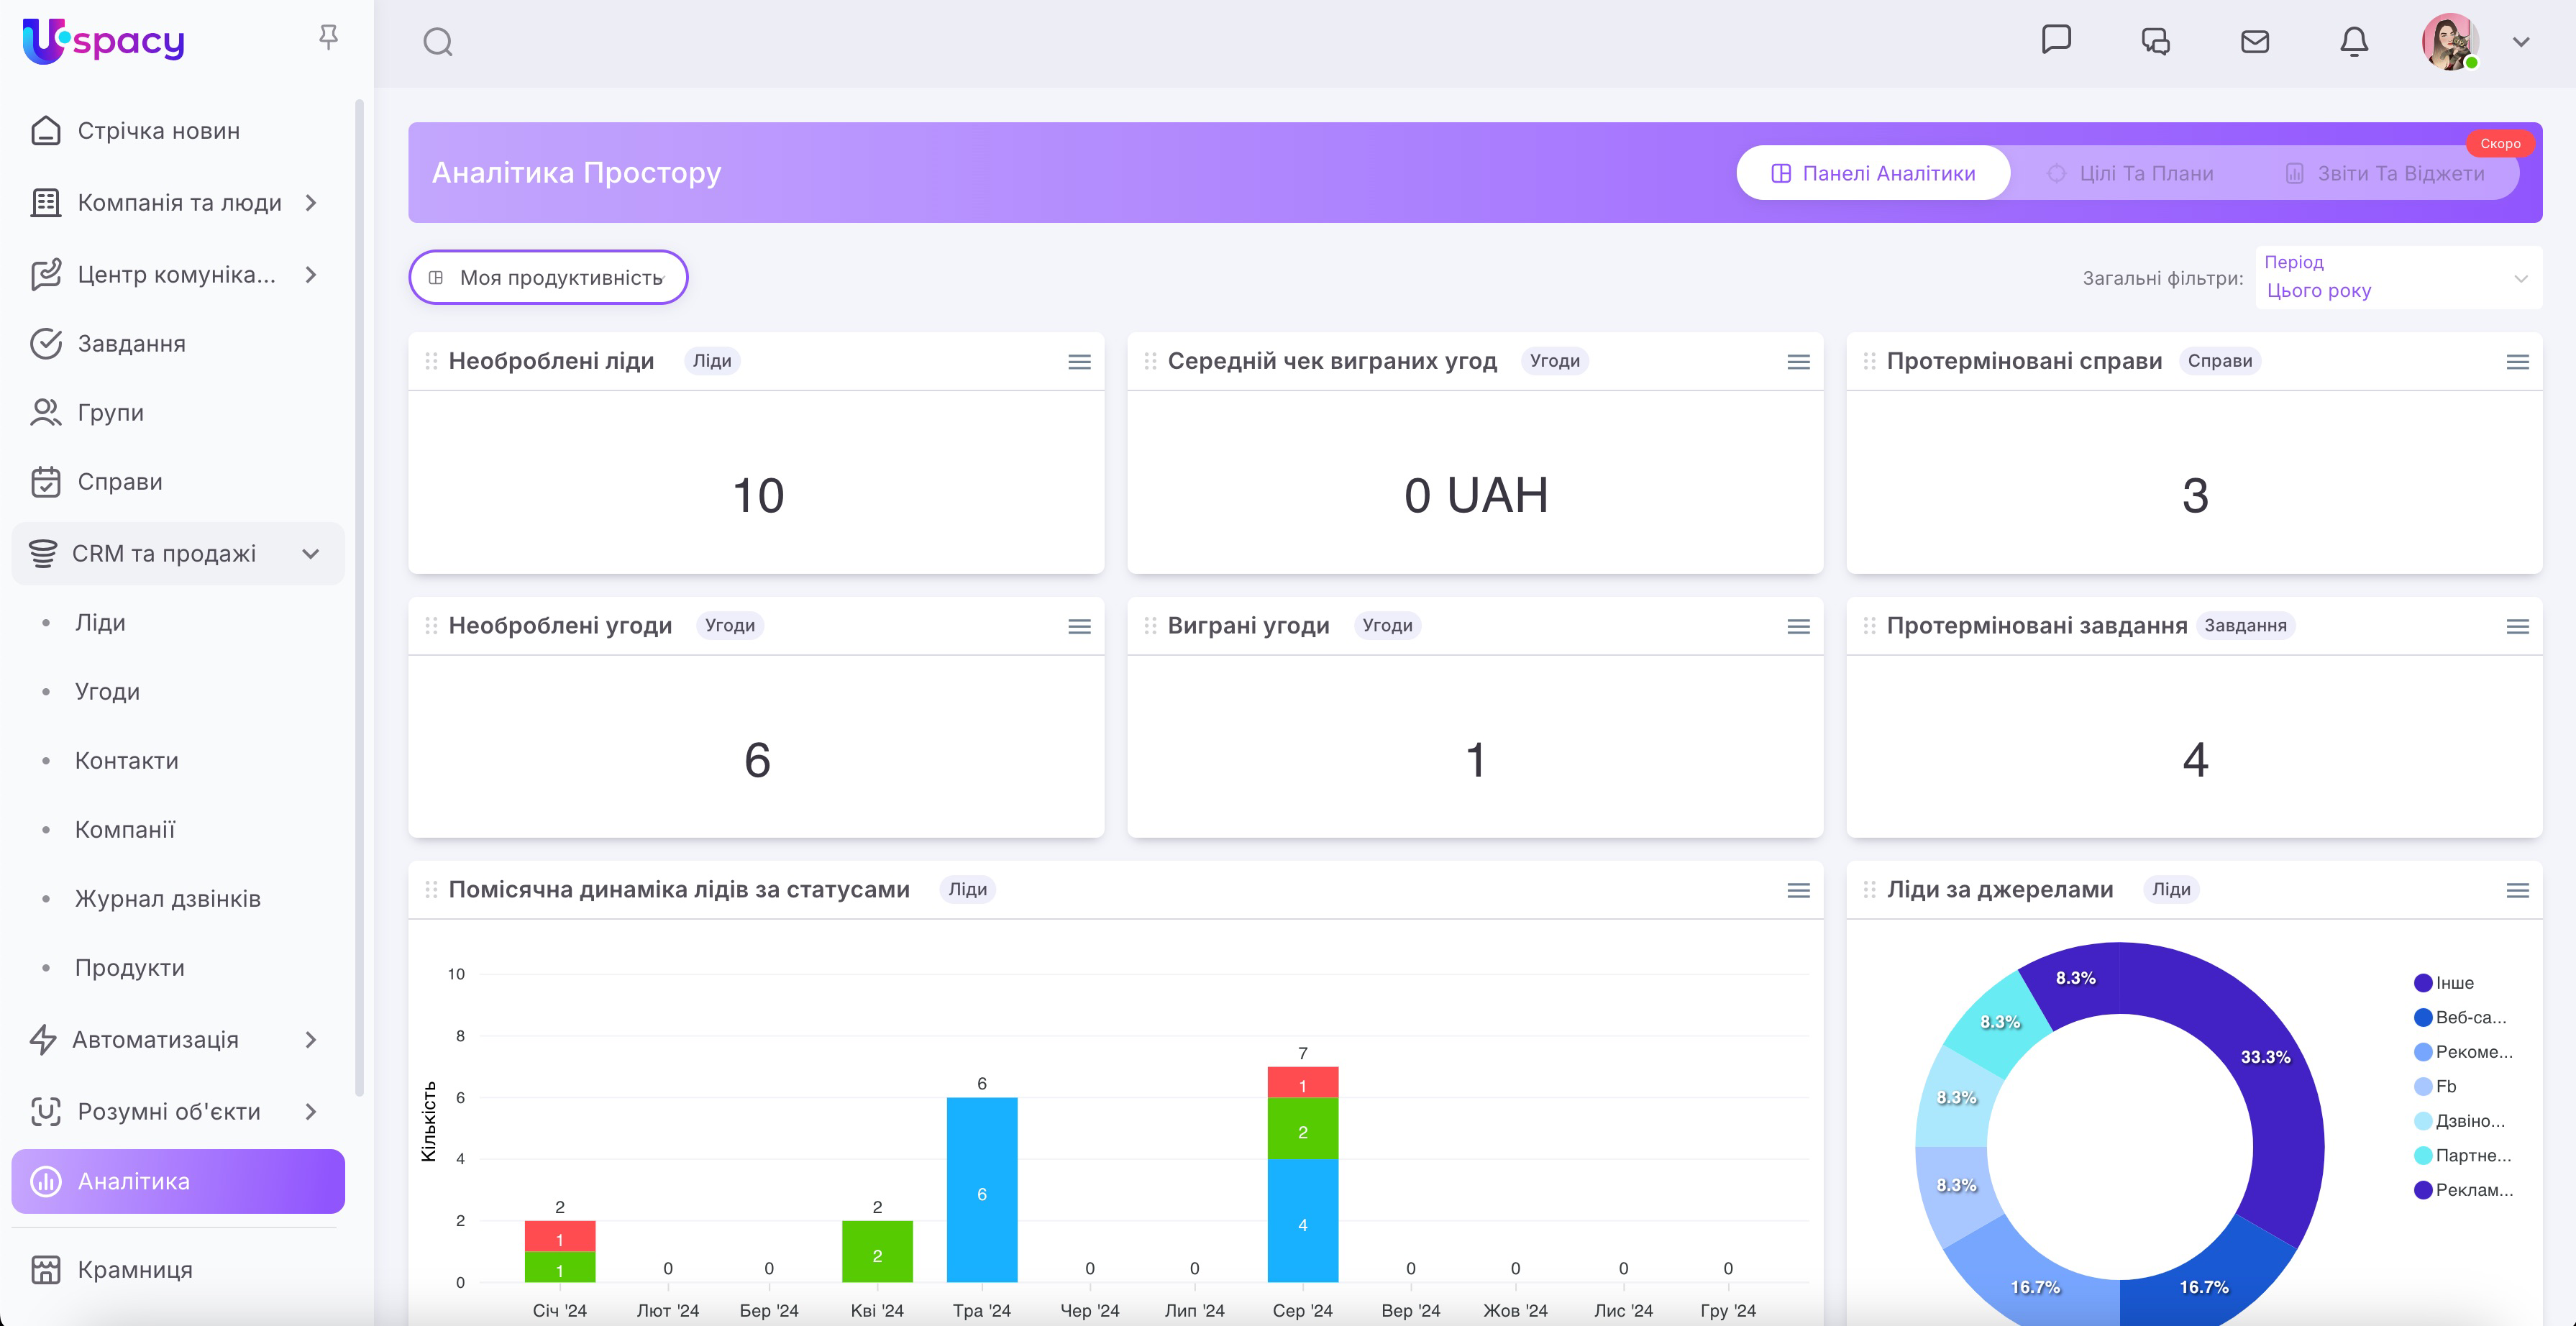Open search with magnifier icon
Screen dimensions: 2576x1326
click(x=438, y=42)
